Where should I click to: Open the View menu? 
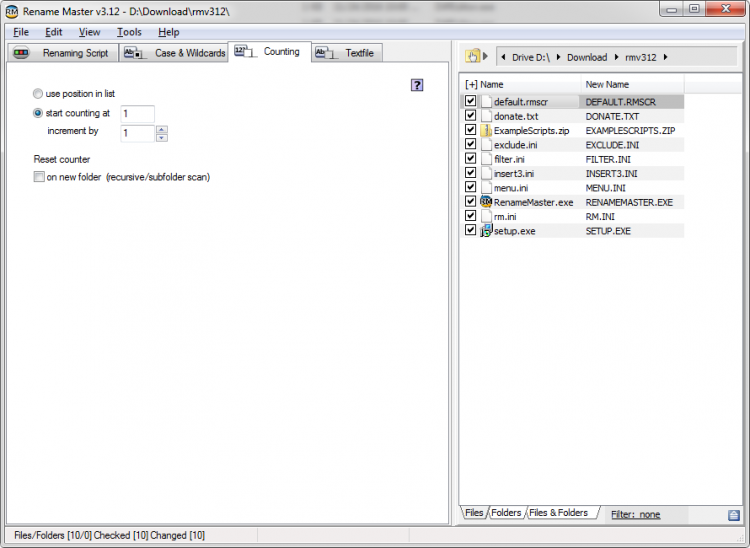(89, 32)
